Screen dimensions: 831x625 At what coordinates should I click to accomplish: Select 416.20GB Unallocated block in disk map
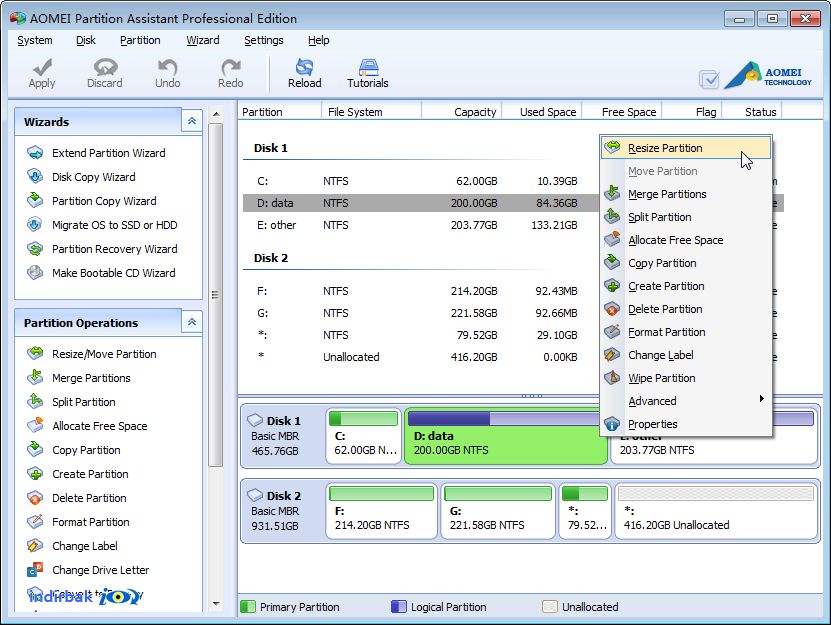tap(716, 512)
